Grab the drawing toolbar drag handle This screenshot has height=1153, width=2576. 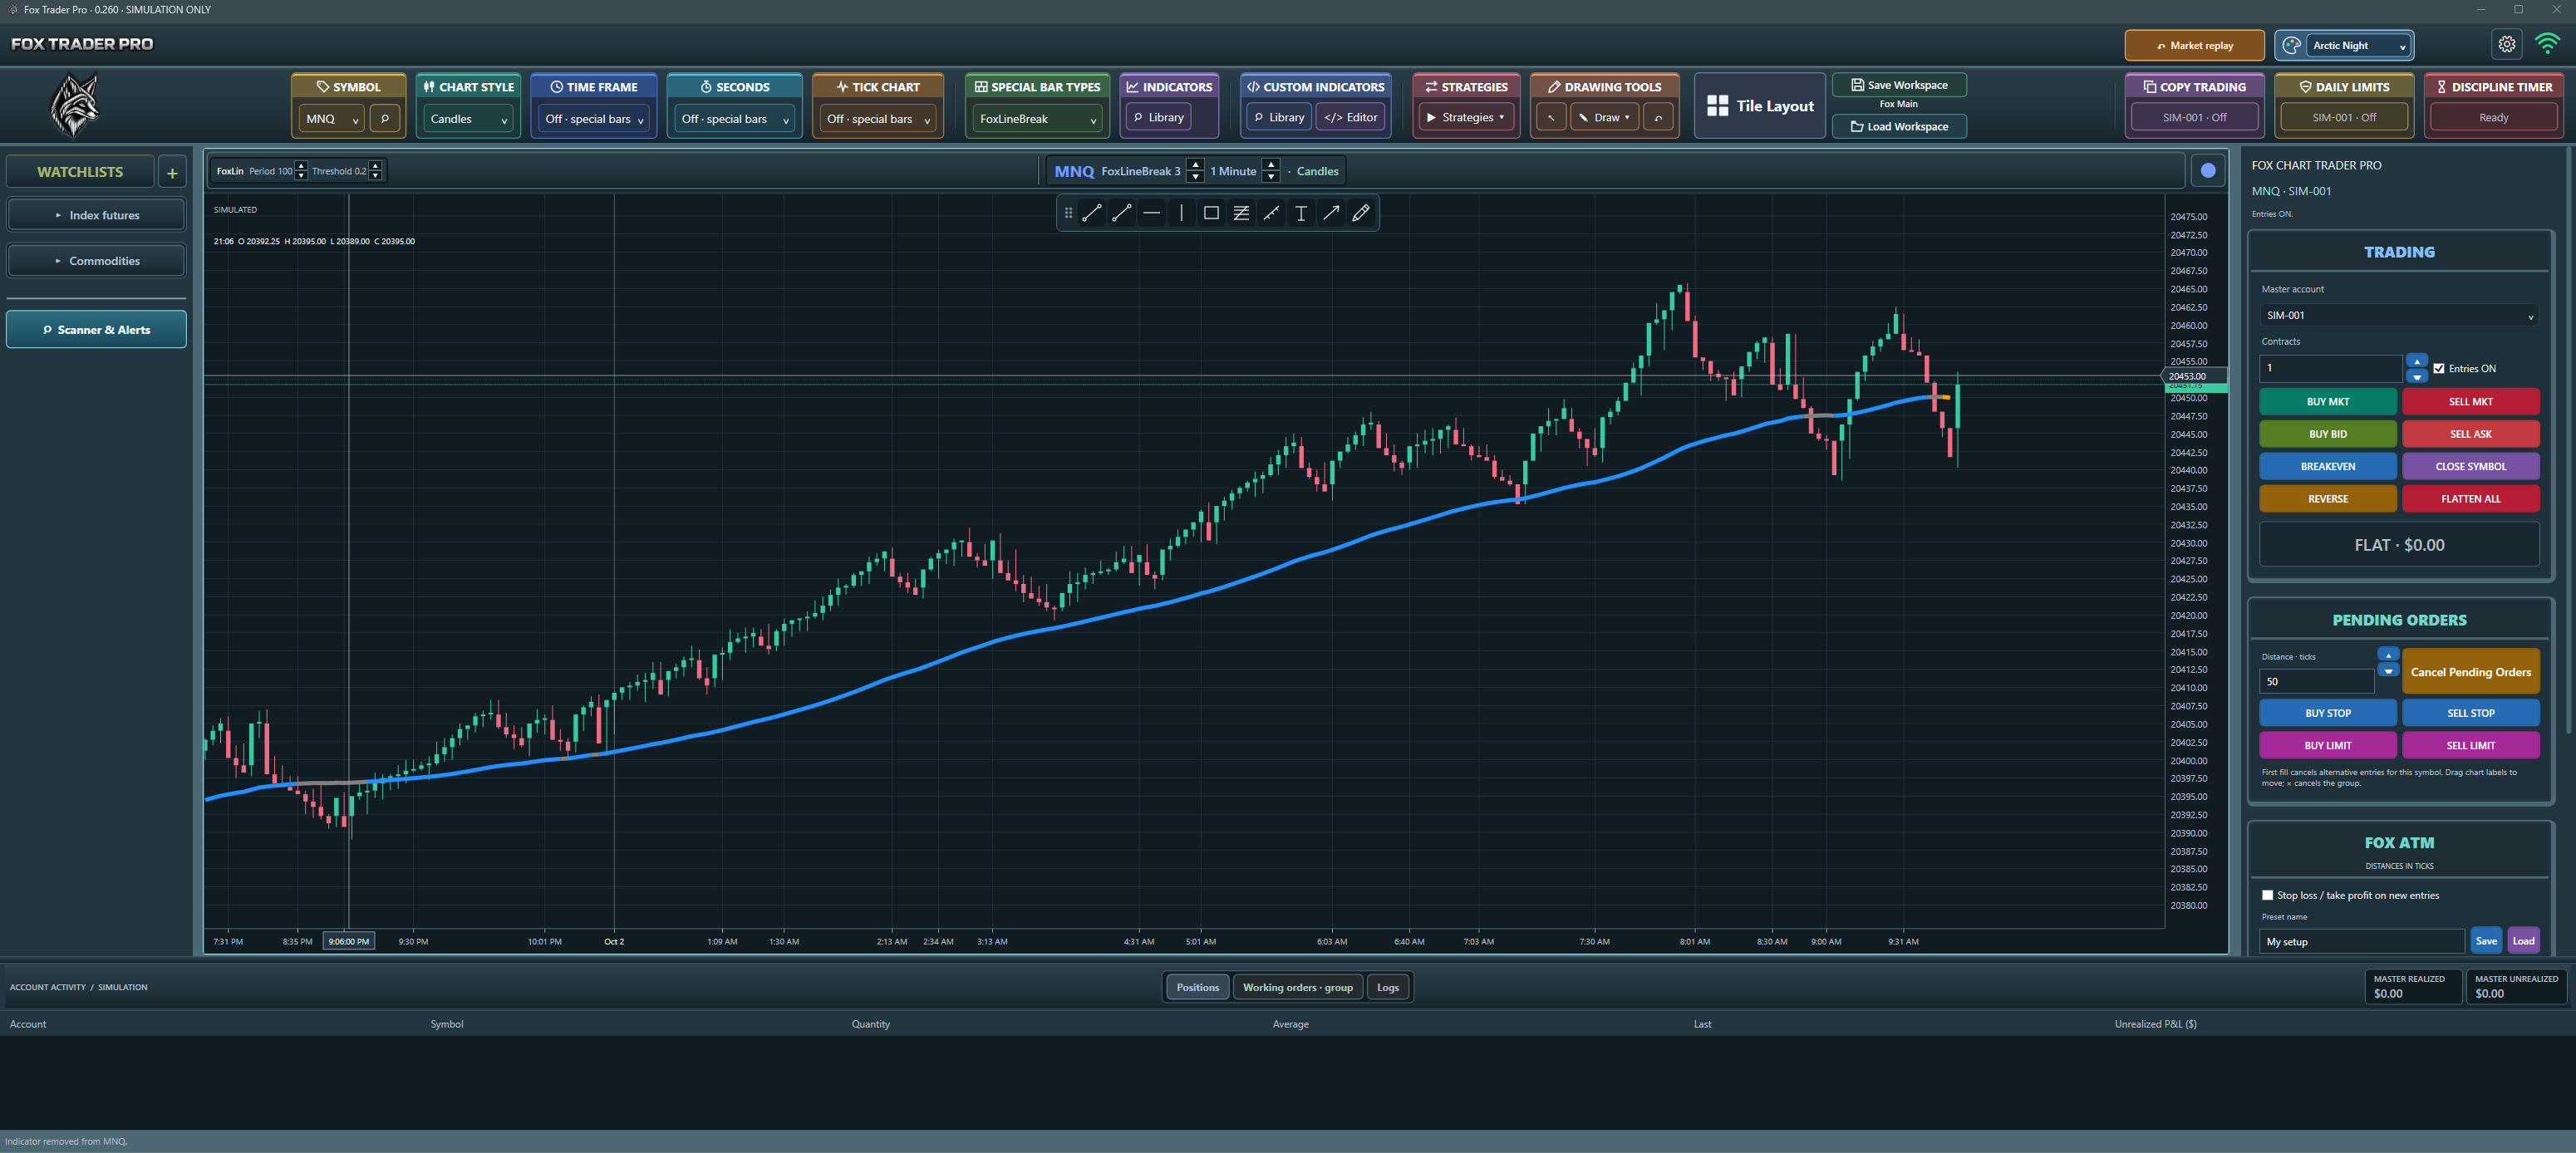[x=1068, y=213]
